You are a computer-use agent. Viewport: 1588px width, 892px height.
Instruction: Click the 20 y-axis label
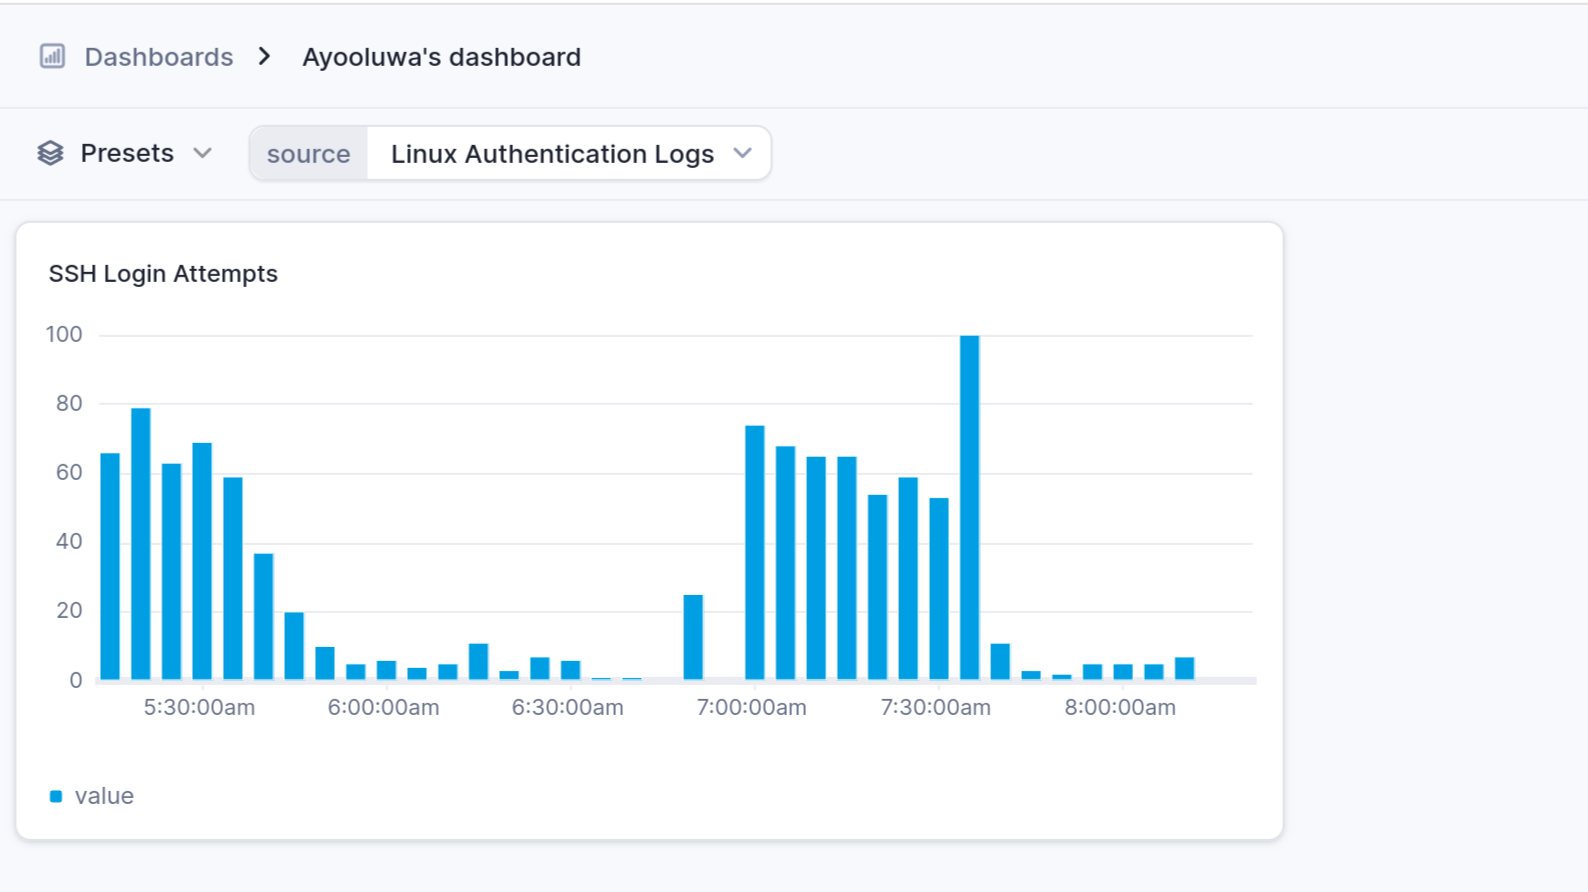click(x=69, y=610)
